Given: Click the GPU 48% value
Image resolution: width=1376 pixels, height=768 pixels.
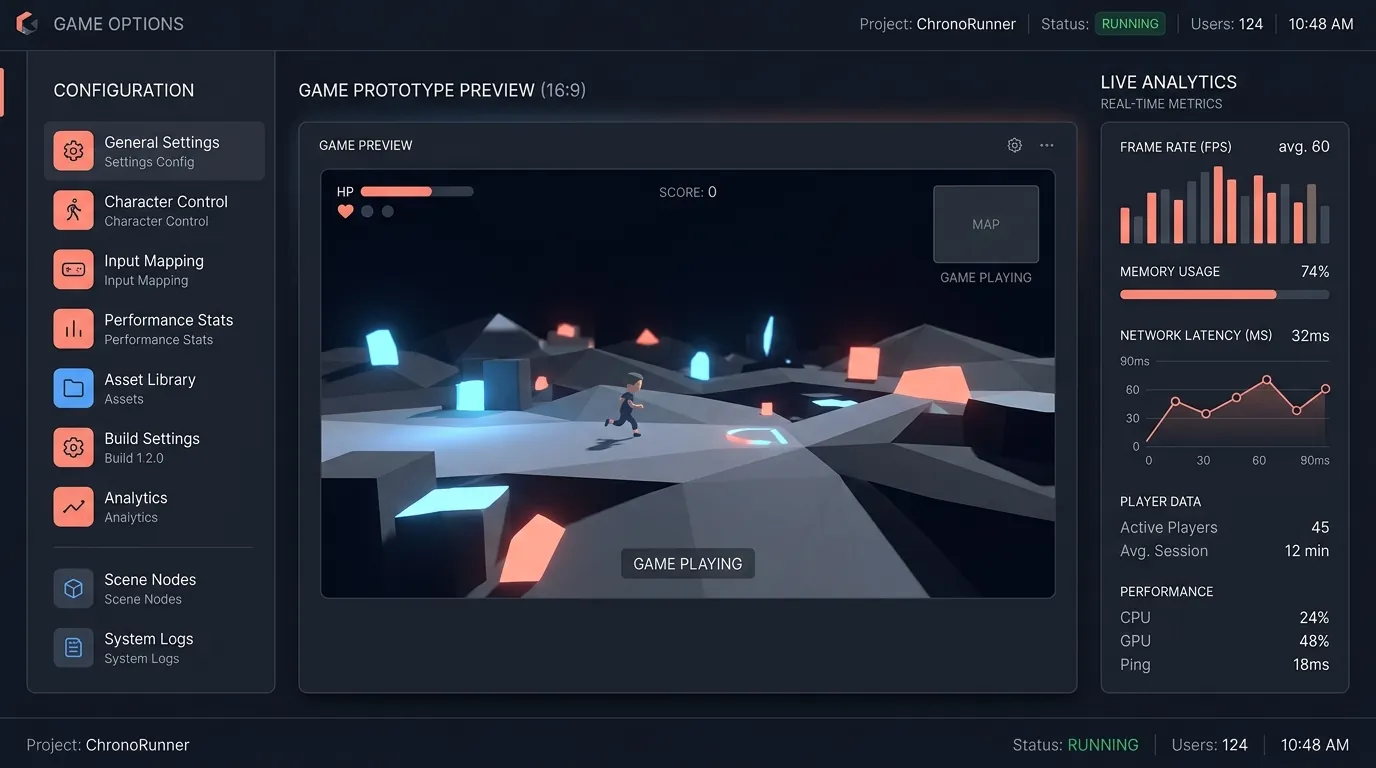Looking at the screenshot, I should [x=1314, y=640].
